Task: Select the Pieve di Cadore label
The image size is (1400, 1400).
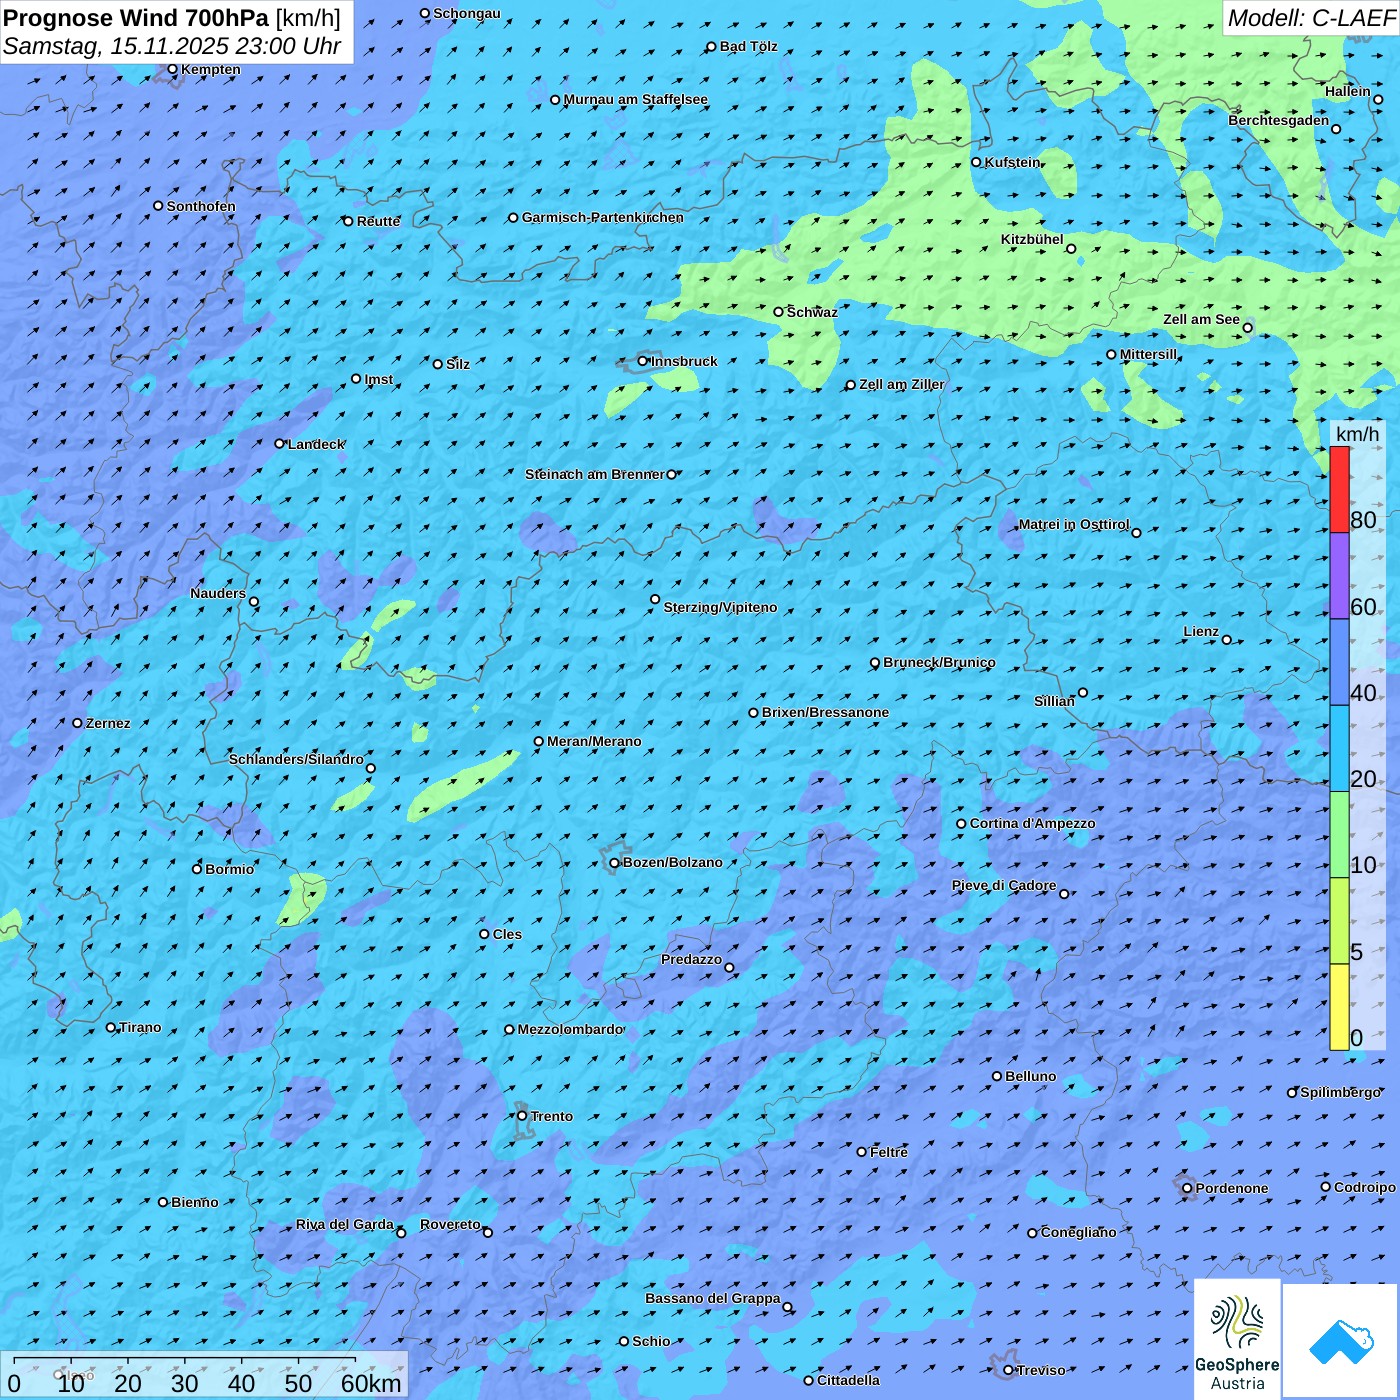Action: pyautogui.click(x=1004, y=885)
